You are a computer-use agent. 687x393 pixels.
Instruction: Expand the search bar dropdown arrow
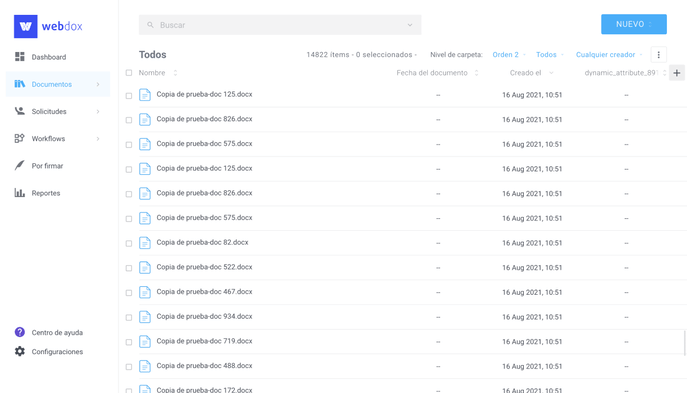(x=410, y=25)
